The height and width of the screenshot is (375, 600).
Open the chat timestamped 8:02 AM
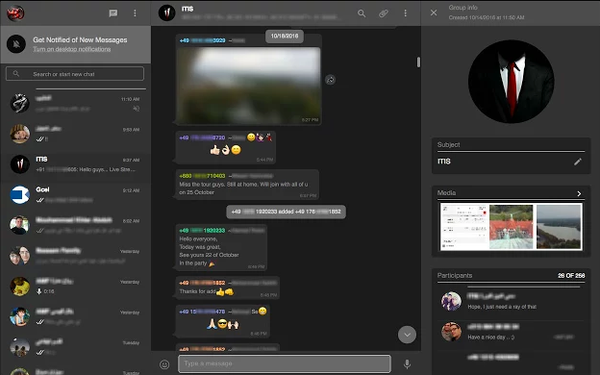click(x=75, y=225)
